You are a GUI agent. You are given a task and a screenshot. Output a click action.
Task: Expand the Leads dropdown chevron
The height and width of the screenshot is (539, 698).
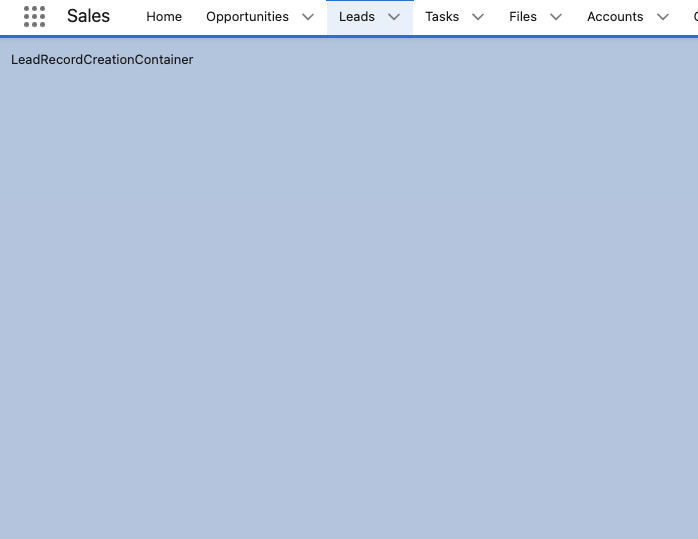coord(394,17)
